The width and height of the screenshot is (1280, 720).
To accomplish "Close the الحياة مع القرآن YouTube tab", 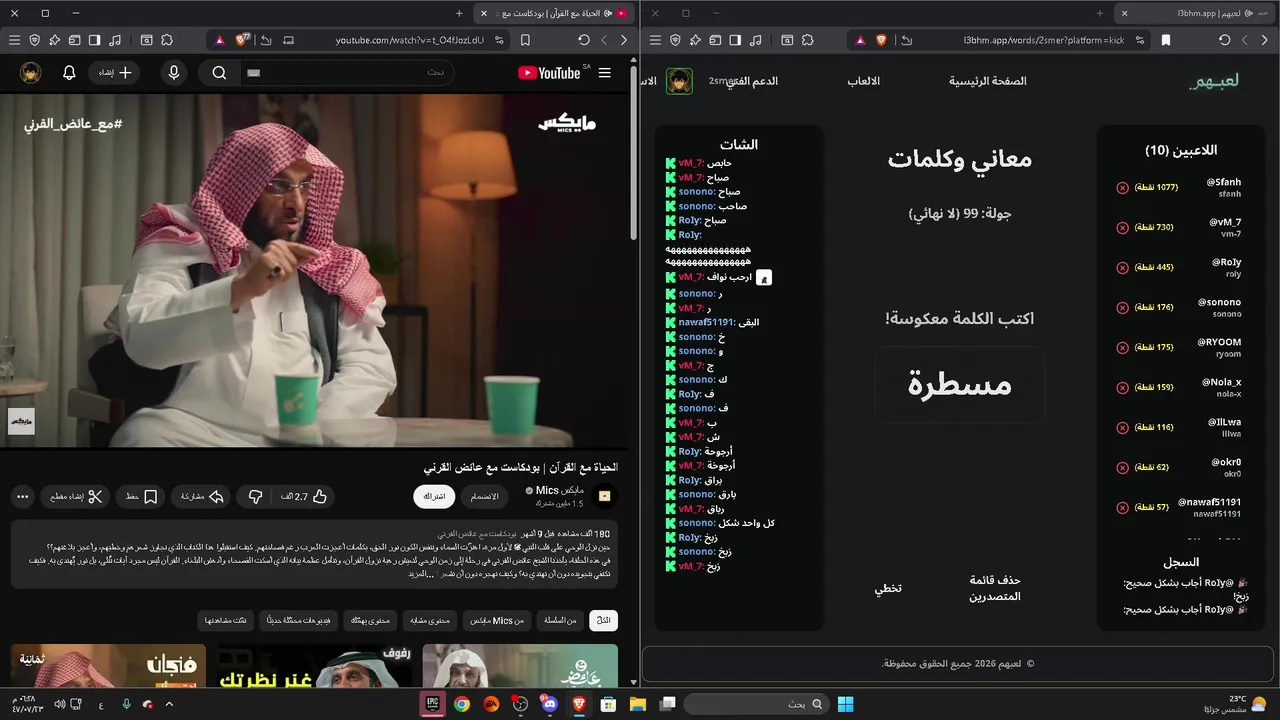I will coord(484,13).
